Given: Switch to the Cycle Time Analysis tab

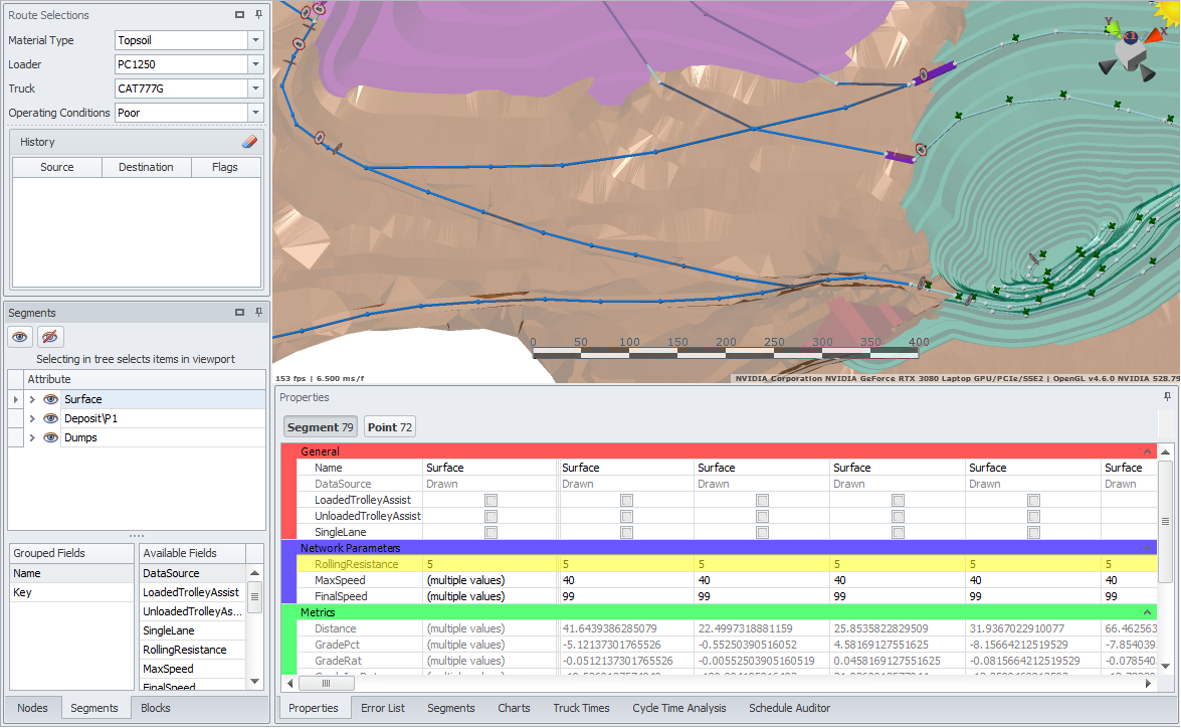Looking at the screenshot, I should (679, 708).
